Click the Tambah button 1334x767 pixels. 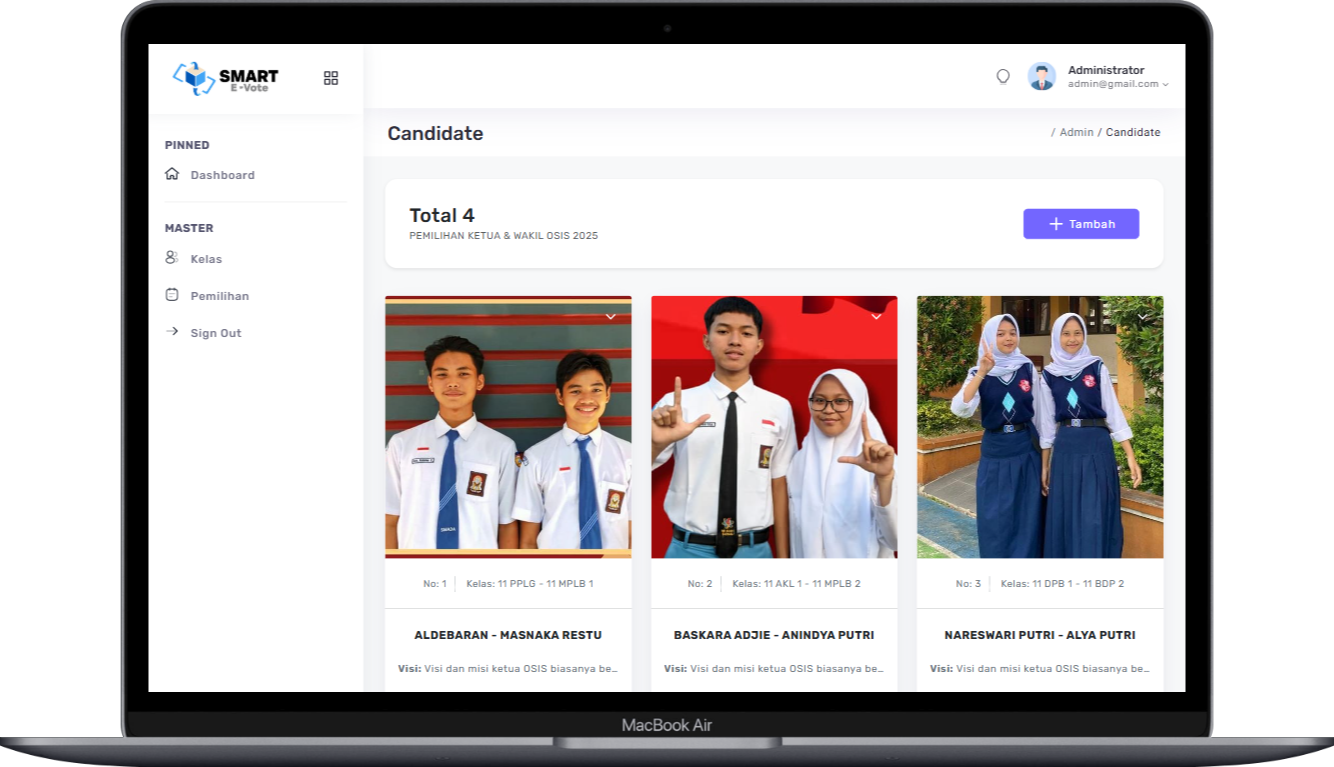click(1081, 223)
